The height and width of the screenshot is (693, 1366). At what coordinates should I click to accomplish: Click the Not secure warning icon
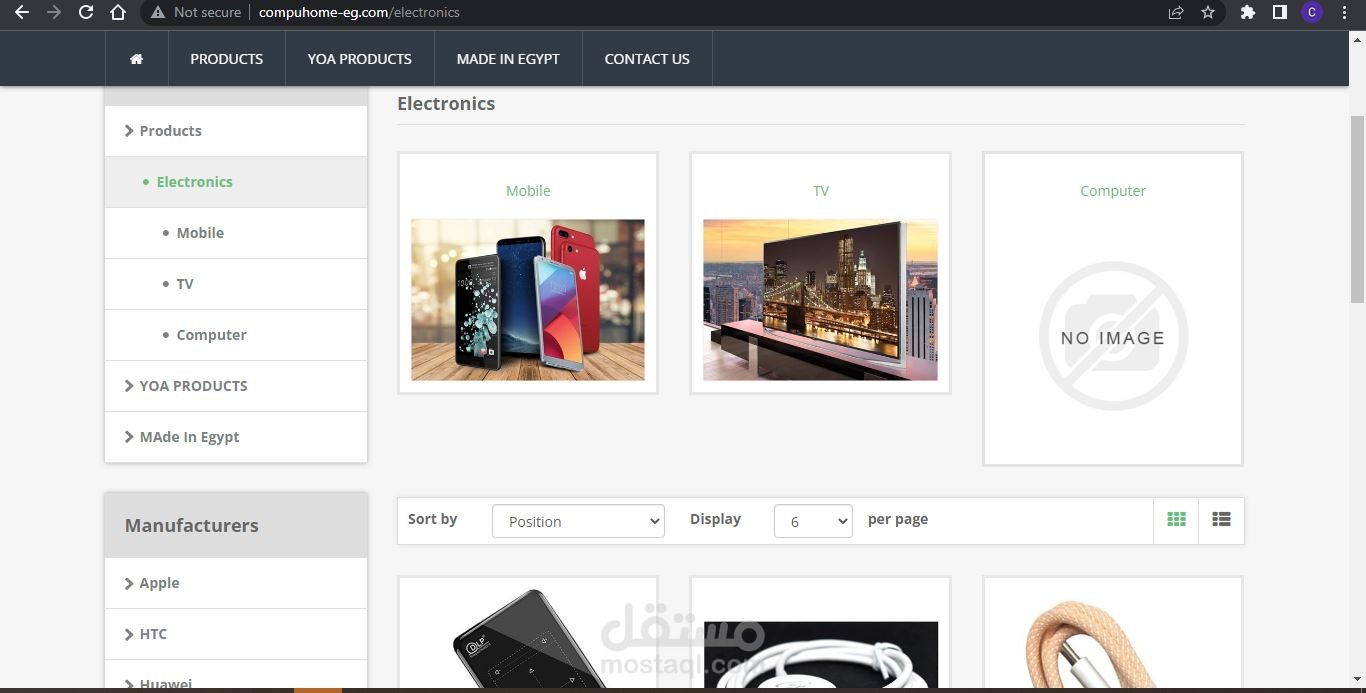(x=158, y=13)
